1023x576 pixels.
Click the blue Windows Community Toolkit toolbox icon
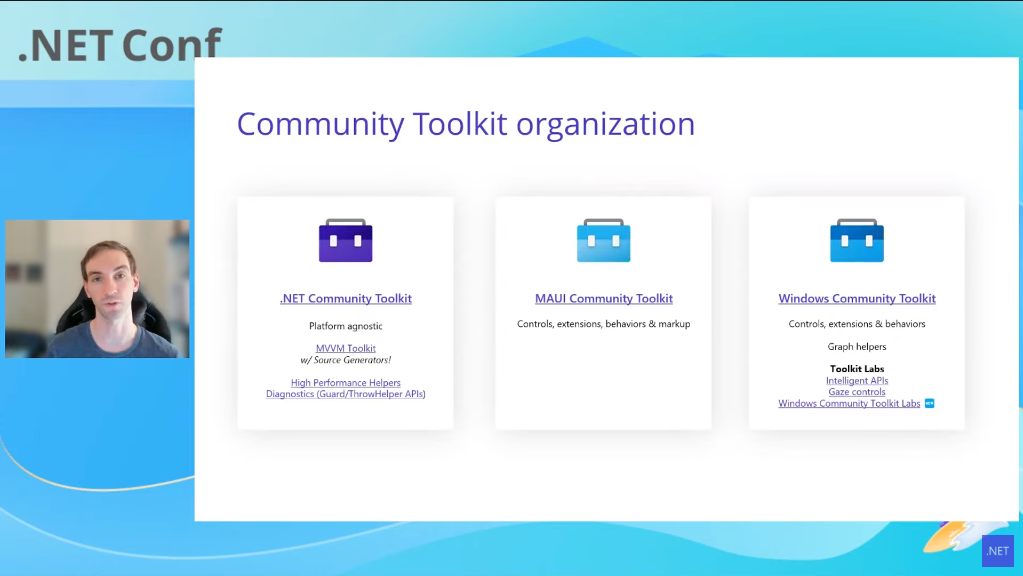point(857,240)
